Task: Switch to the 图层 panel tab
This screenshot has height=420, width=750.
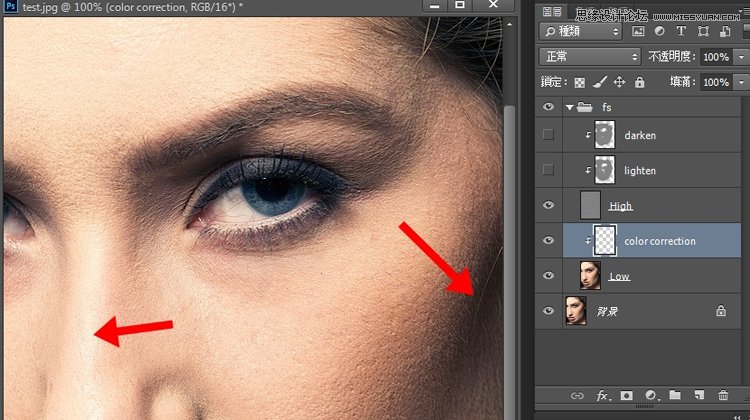Action: point(552,11)
